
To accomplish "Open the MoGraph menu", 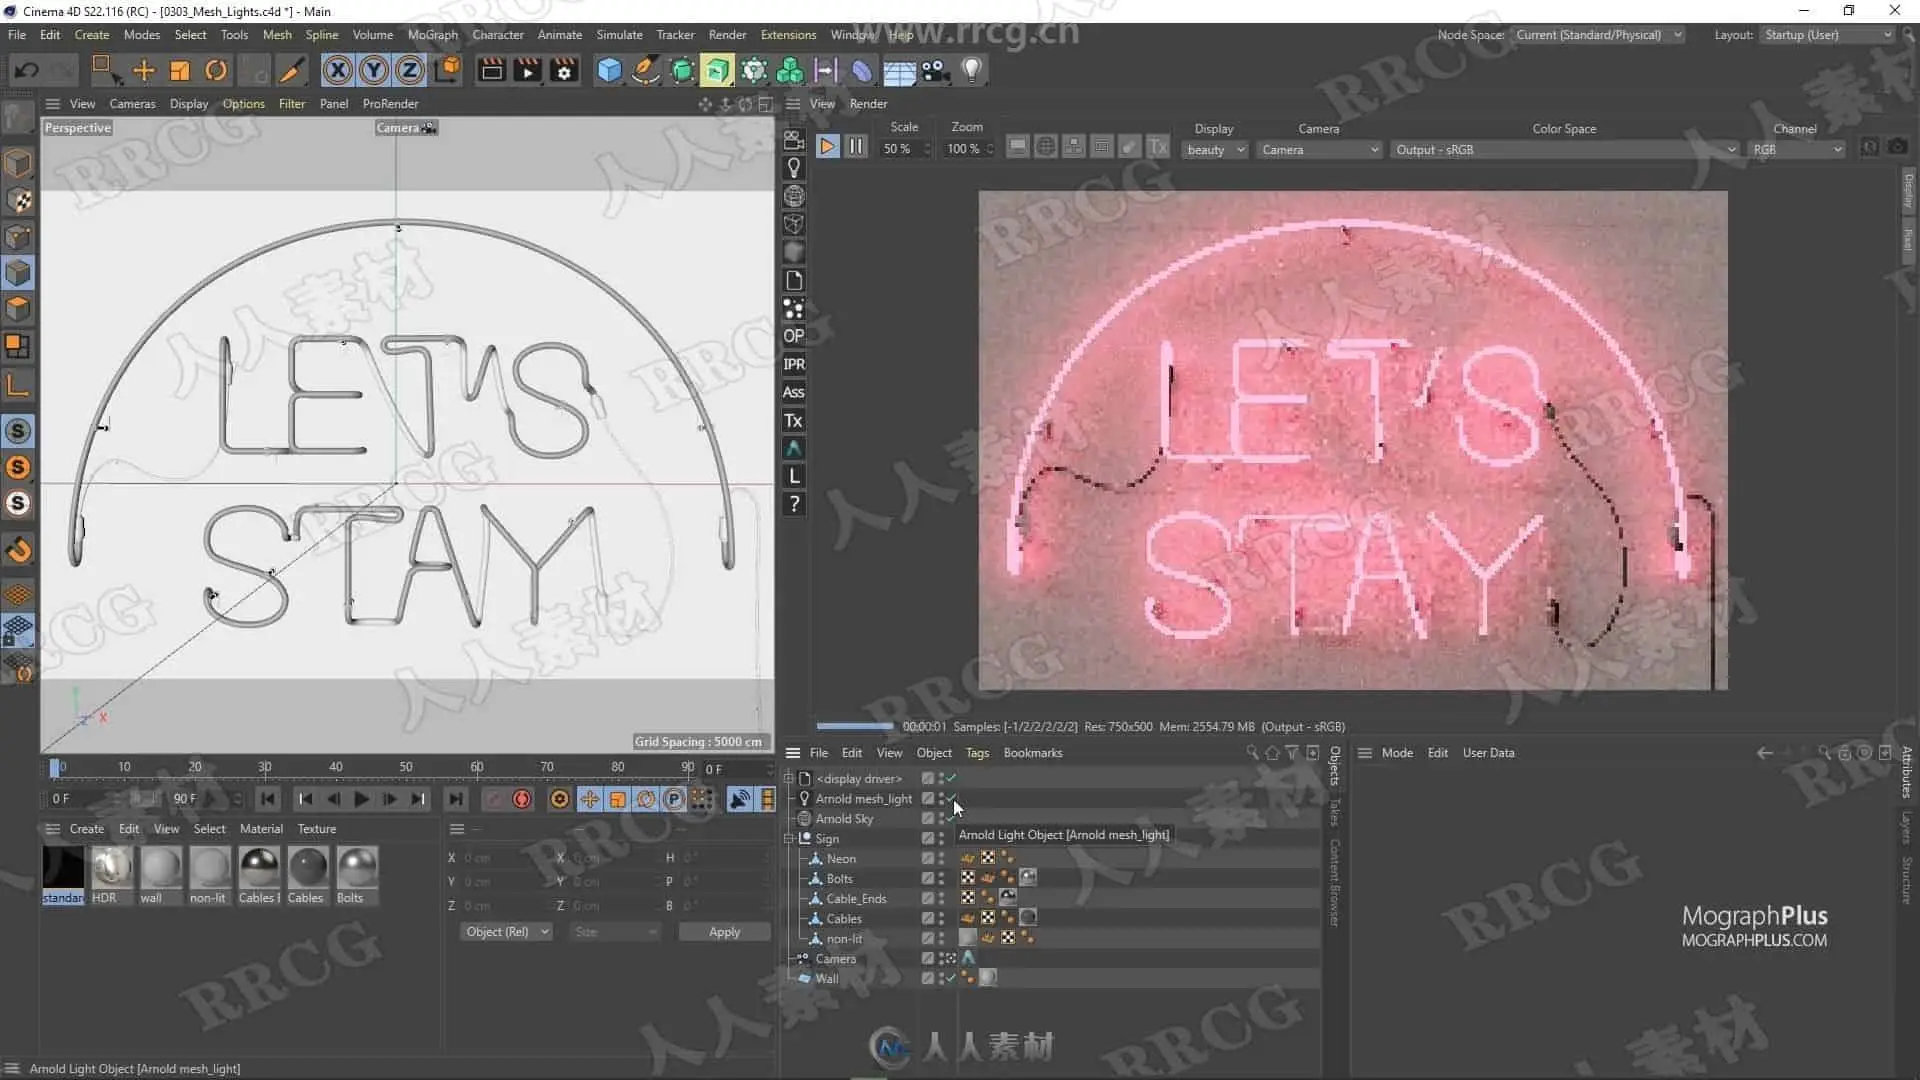I will coord(432,34).
